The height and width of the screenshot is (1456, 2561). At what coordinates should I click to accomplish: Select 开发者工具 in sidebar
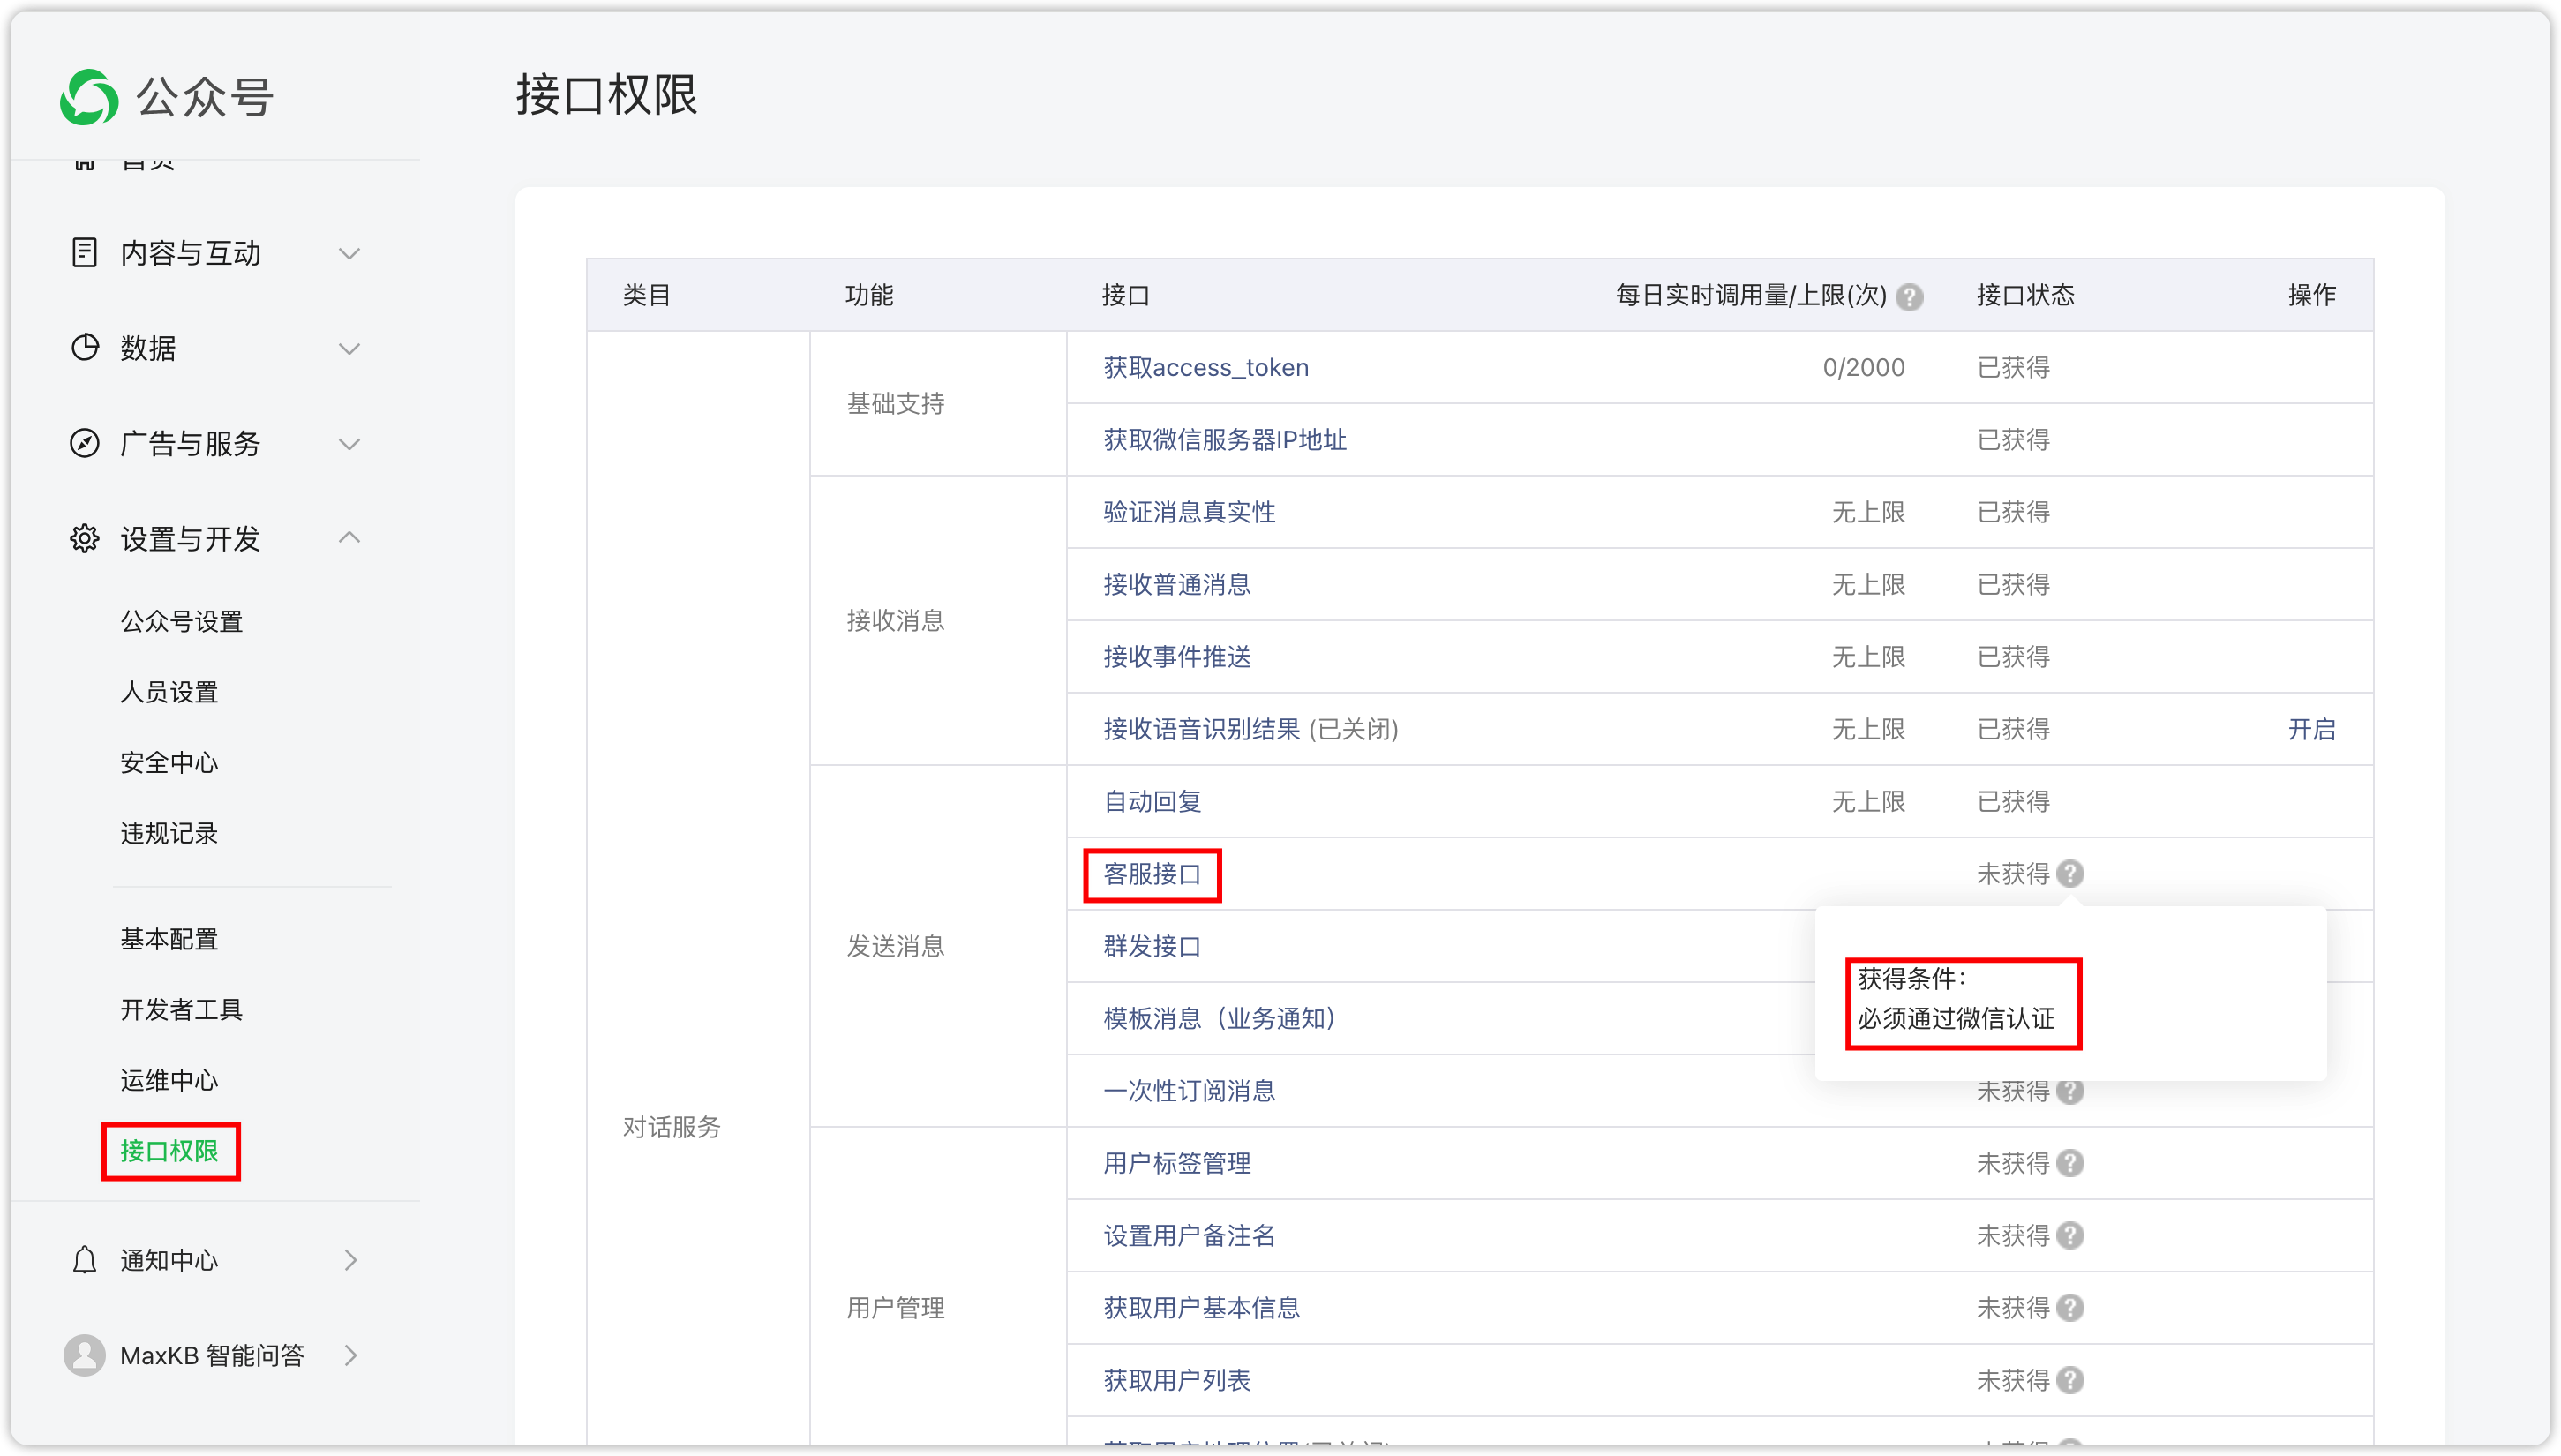(x=181, y=1010)
